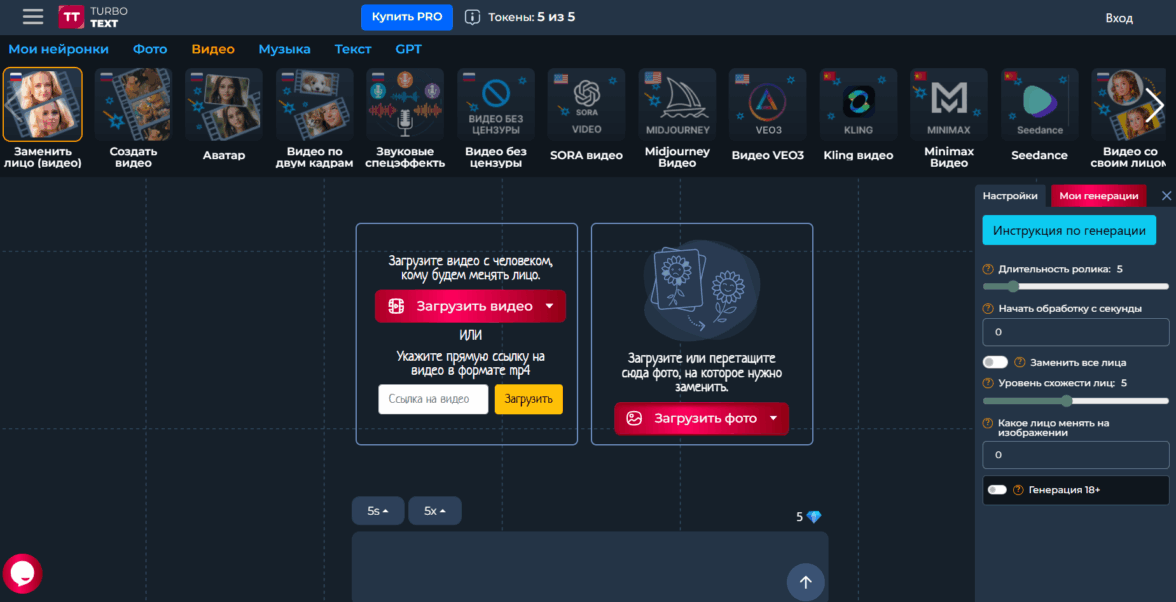
Task: Open the '5s' duration dropdown
Action: click(378, 511)
